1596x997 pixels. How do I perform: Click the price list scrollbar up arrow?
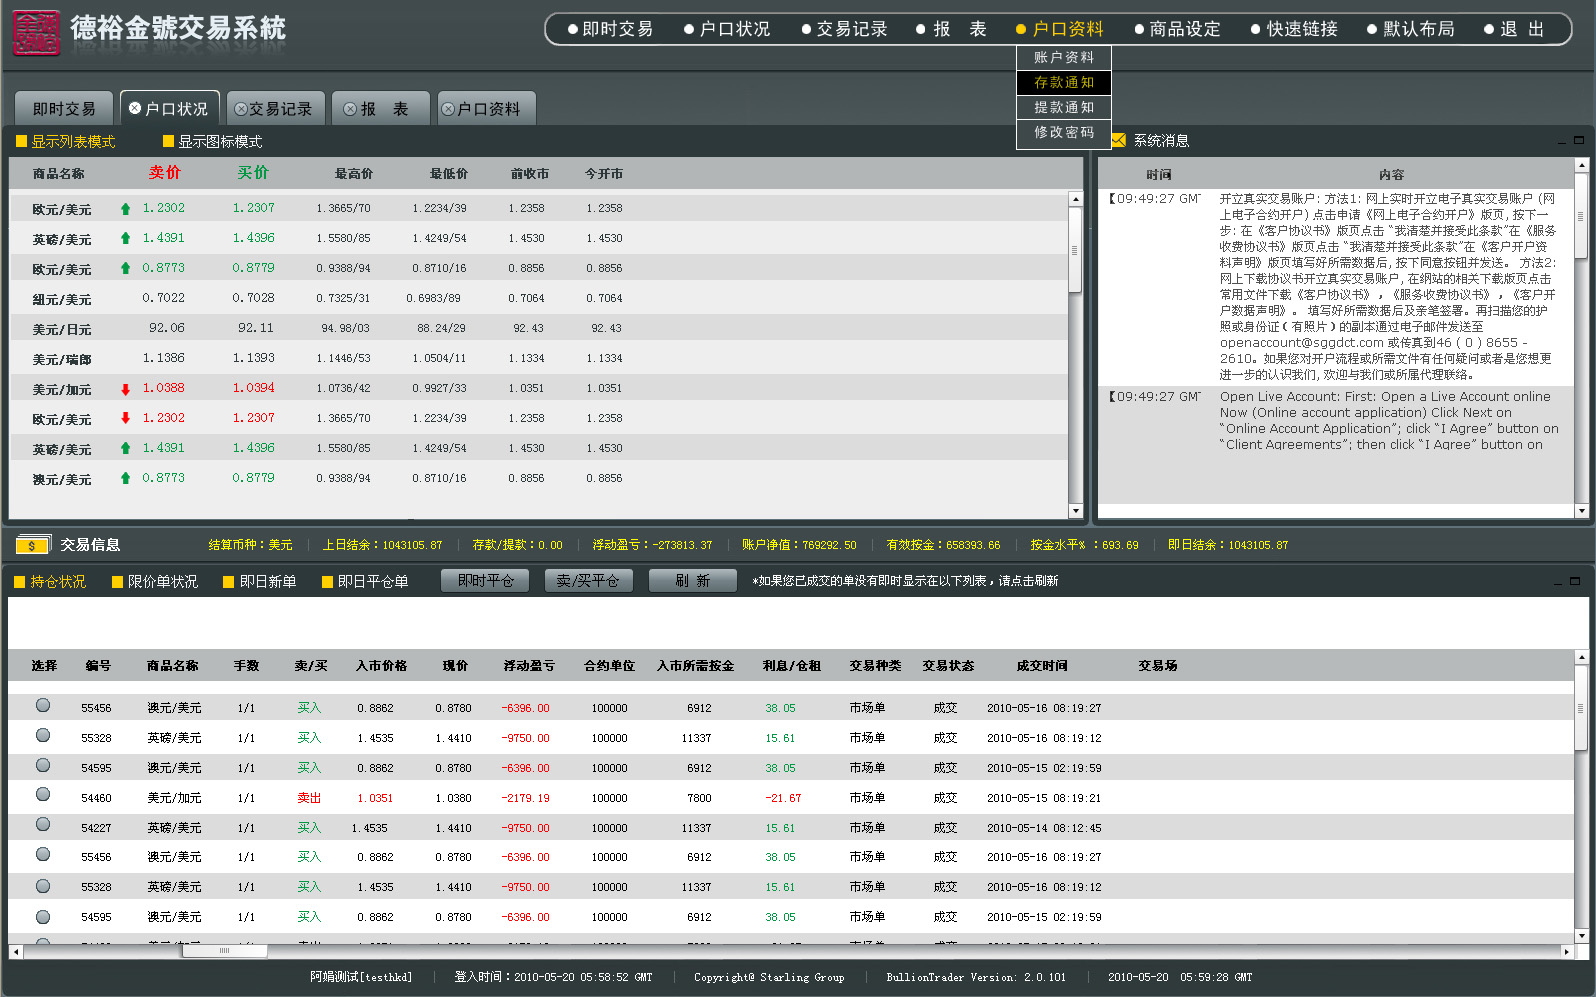coord(1076,199)
